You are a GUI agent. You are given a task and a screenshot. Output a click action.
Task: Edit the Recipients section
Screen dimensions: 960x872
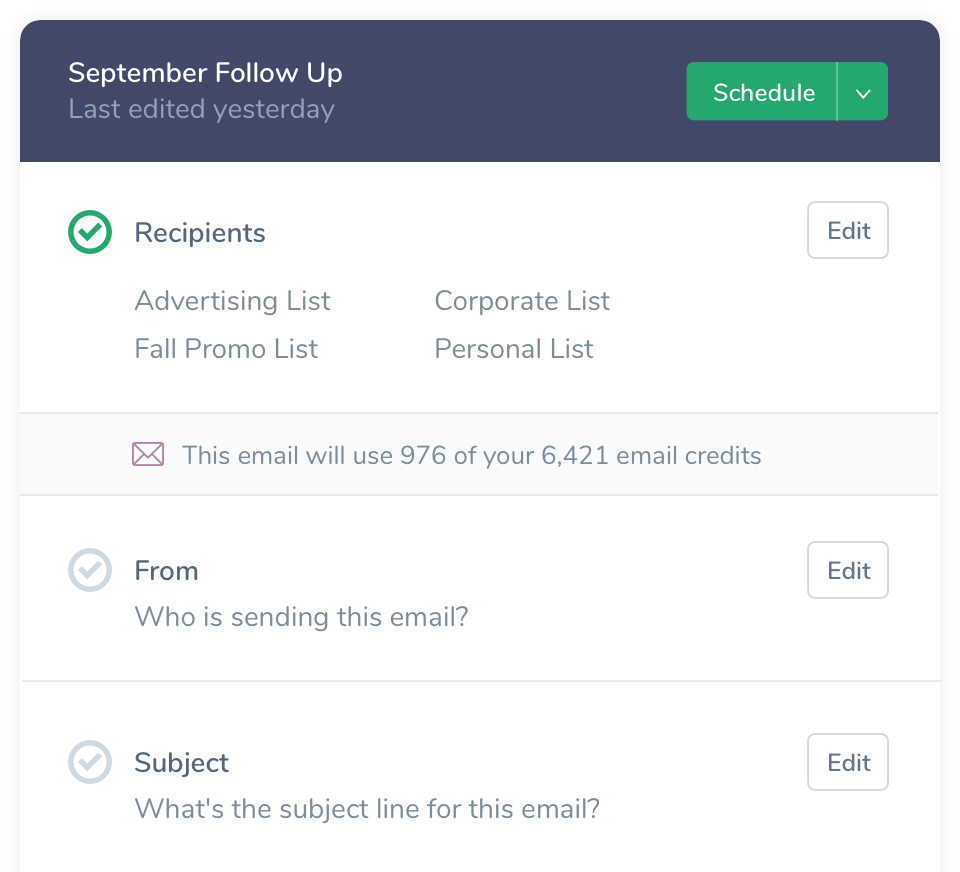click(848, 231)
